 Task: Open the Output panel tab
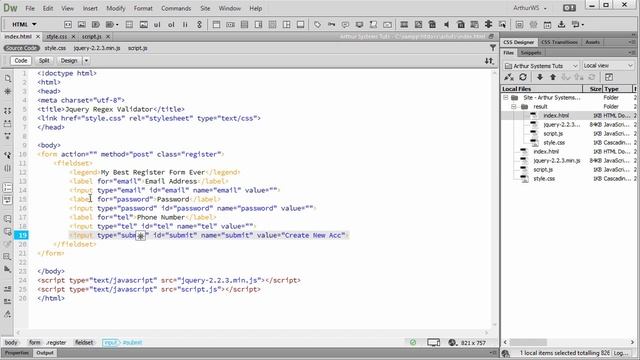[x=44, y=353]
